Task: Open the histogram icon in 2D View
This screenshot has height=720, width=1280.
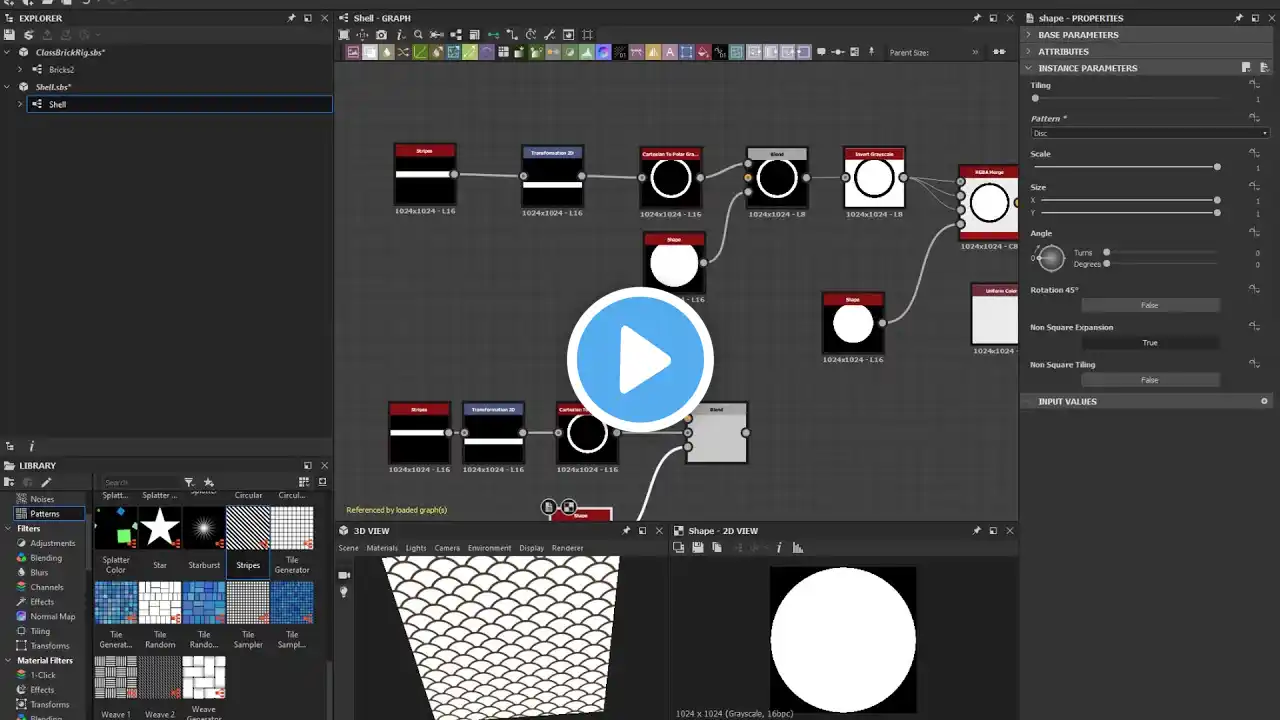Action: pyautogui.click(x=798, y=548)
